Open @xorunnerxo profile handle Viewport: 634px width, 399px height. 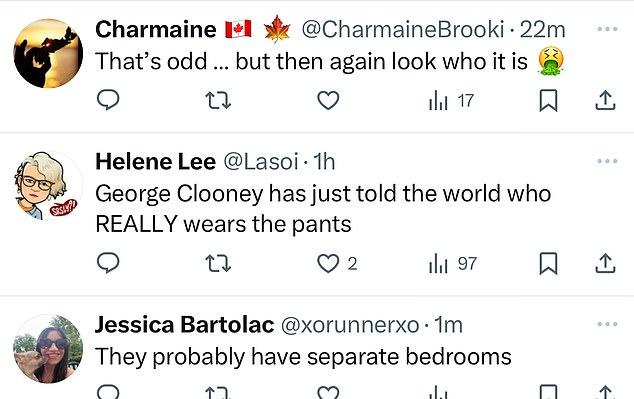click(x=350, y=325)
